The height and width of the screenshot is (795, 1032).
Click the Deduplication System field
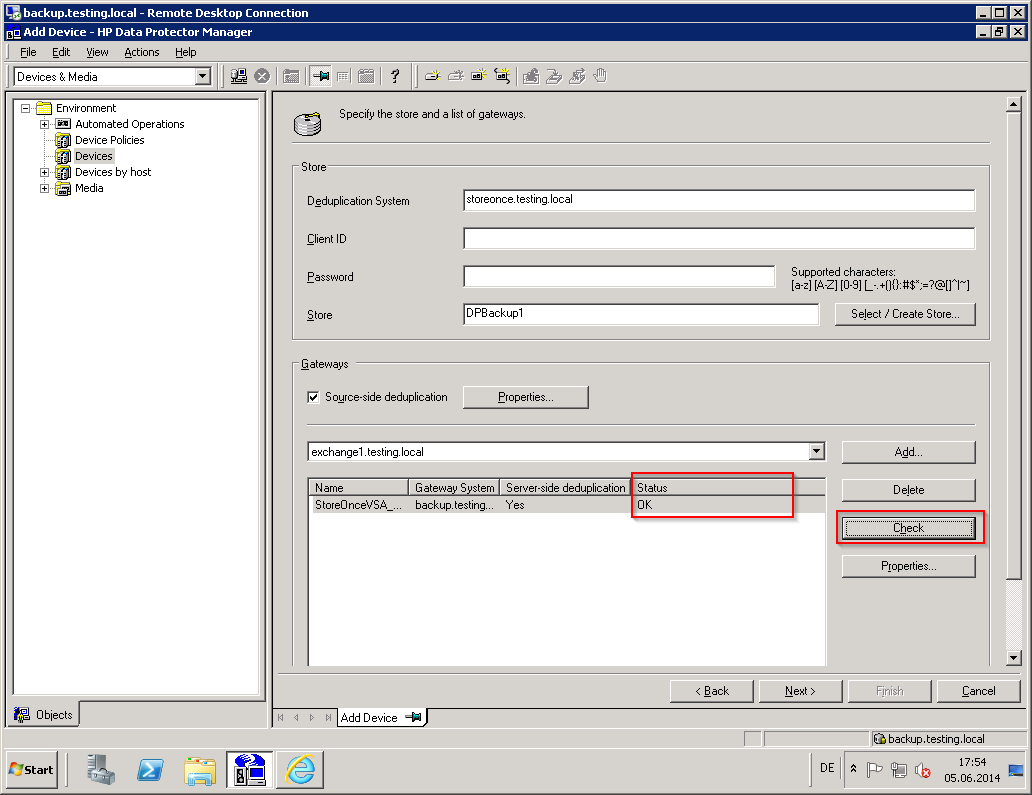pos(719,200)
